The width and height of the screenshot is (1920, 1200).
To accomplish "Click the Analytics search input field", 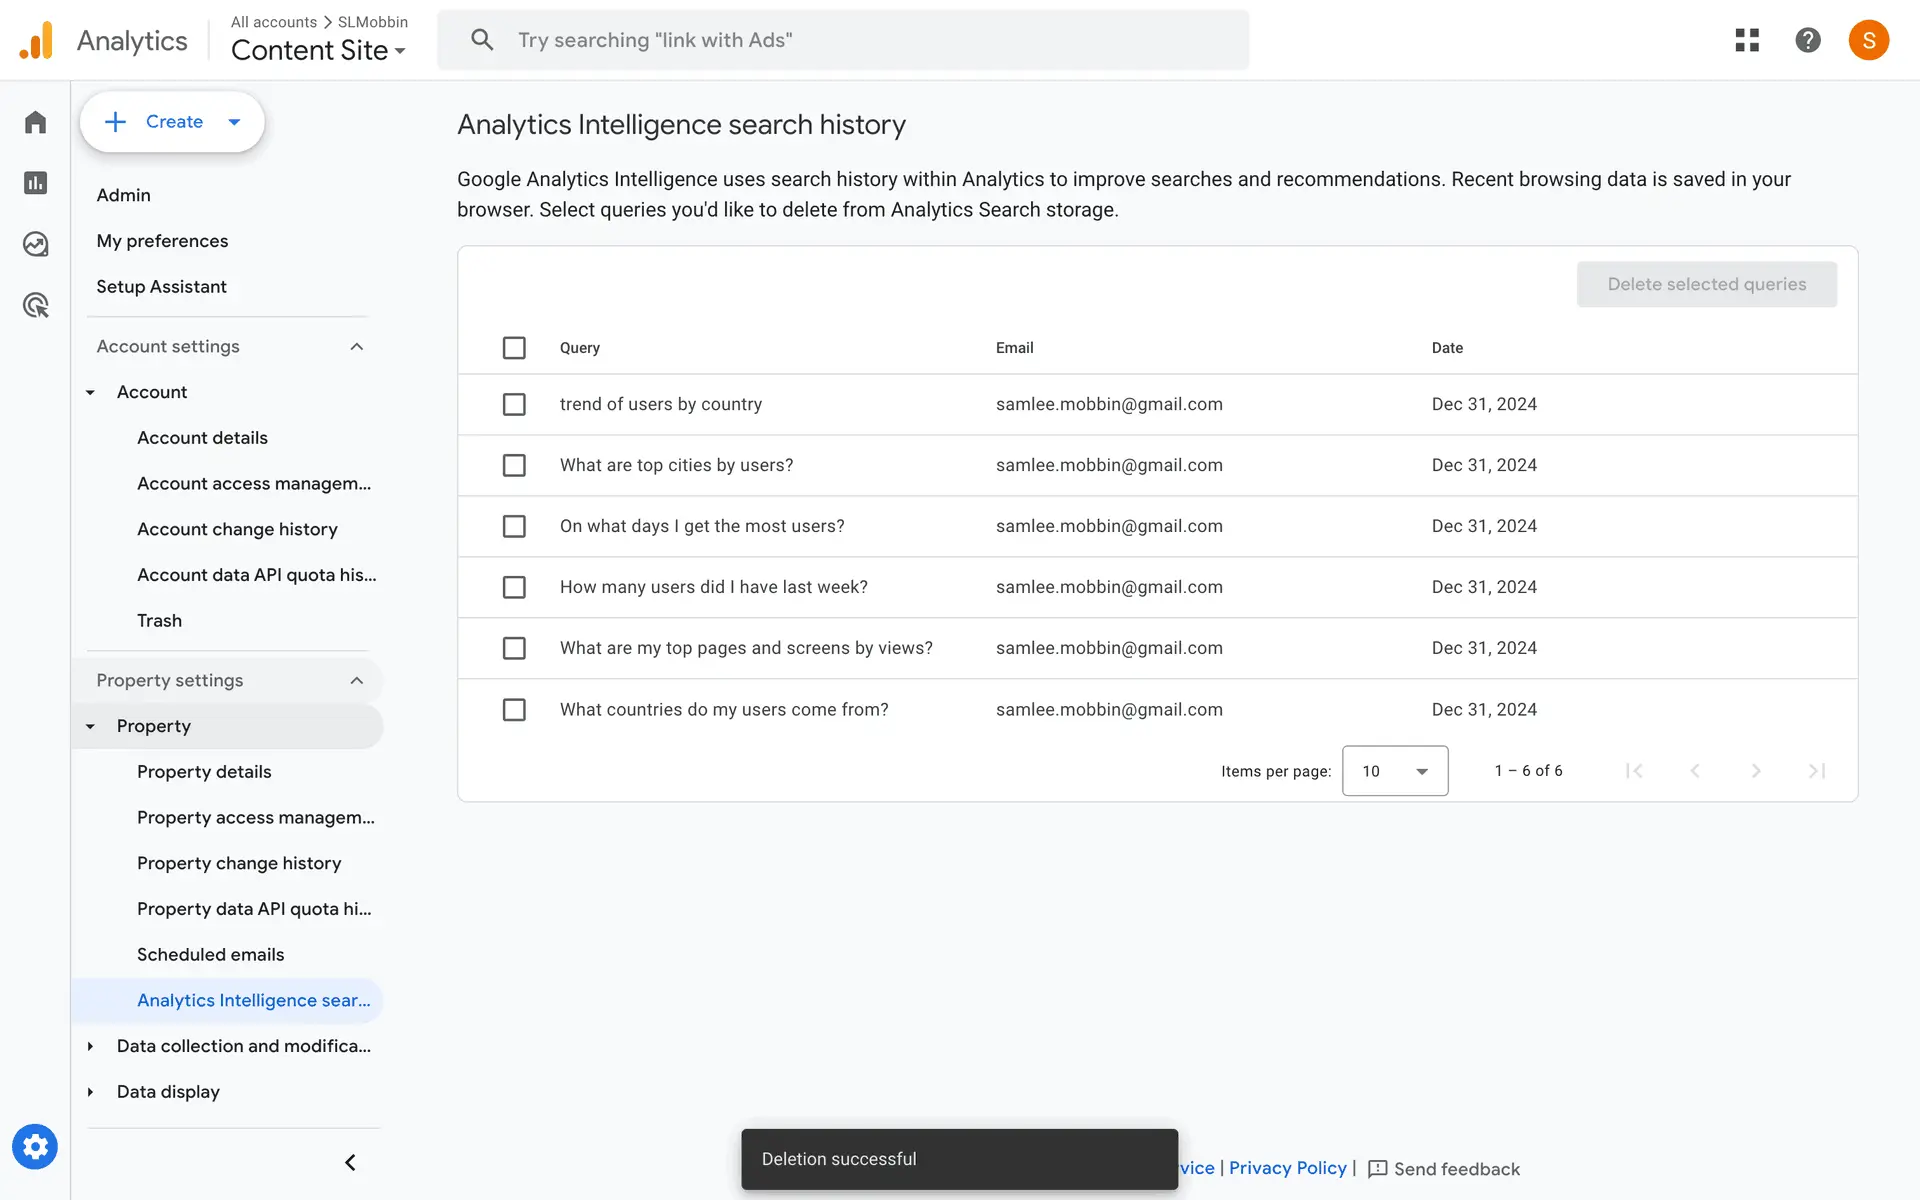I will (860, 40).
